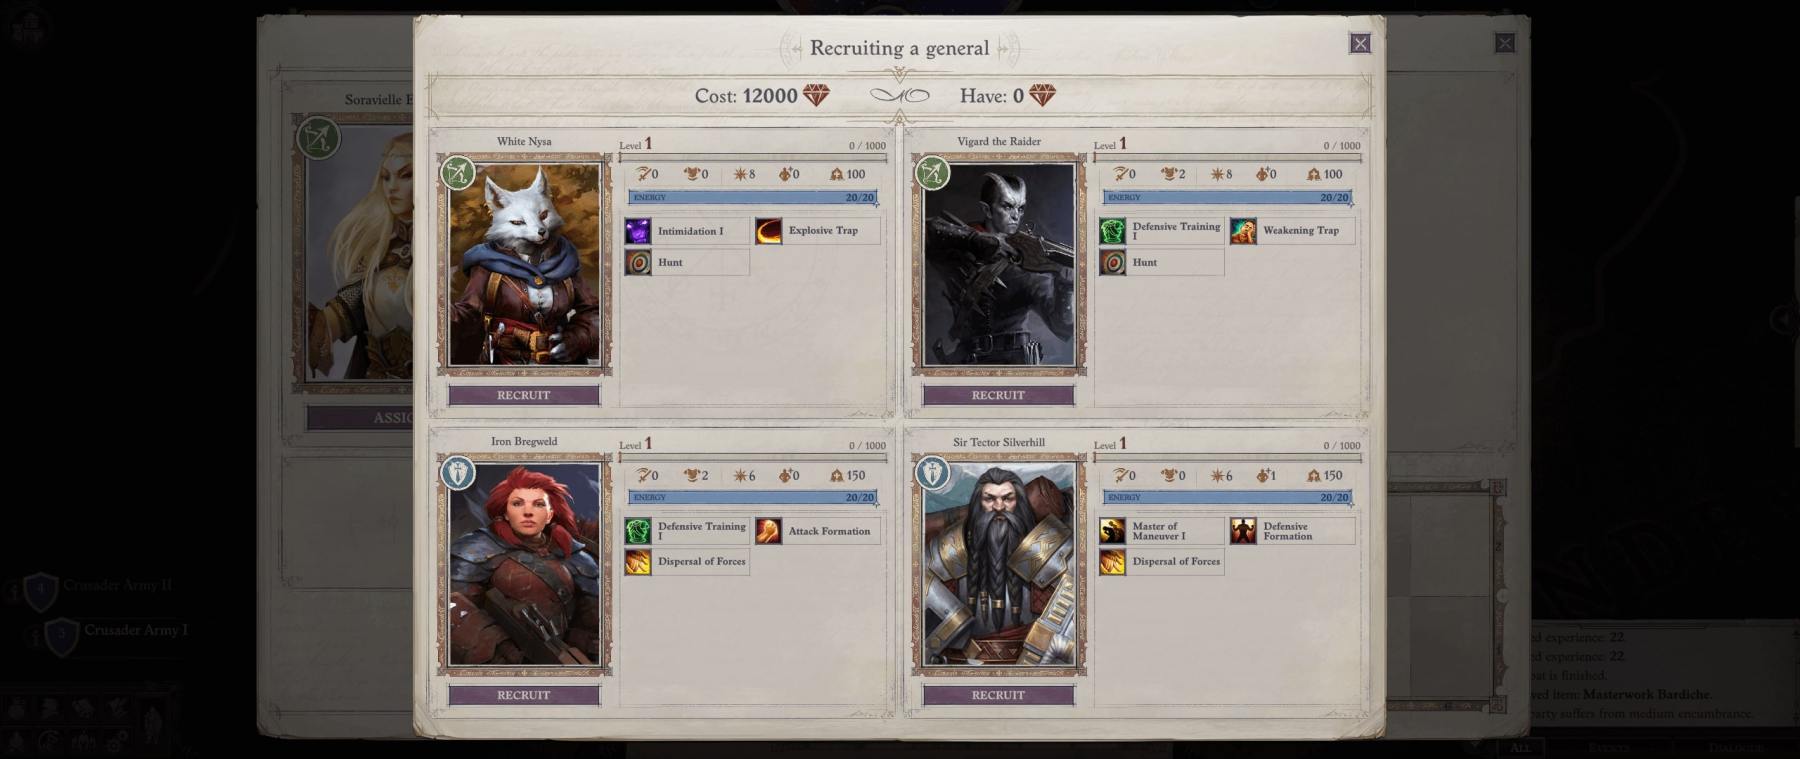
Task: Click White Nysa's Hunt skill icon
Action: pyautogui.click(x=638, y=262)
